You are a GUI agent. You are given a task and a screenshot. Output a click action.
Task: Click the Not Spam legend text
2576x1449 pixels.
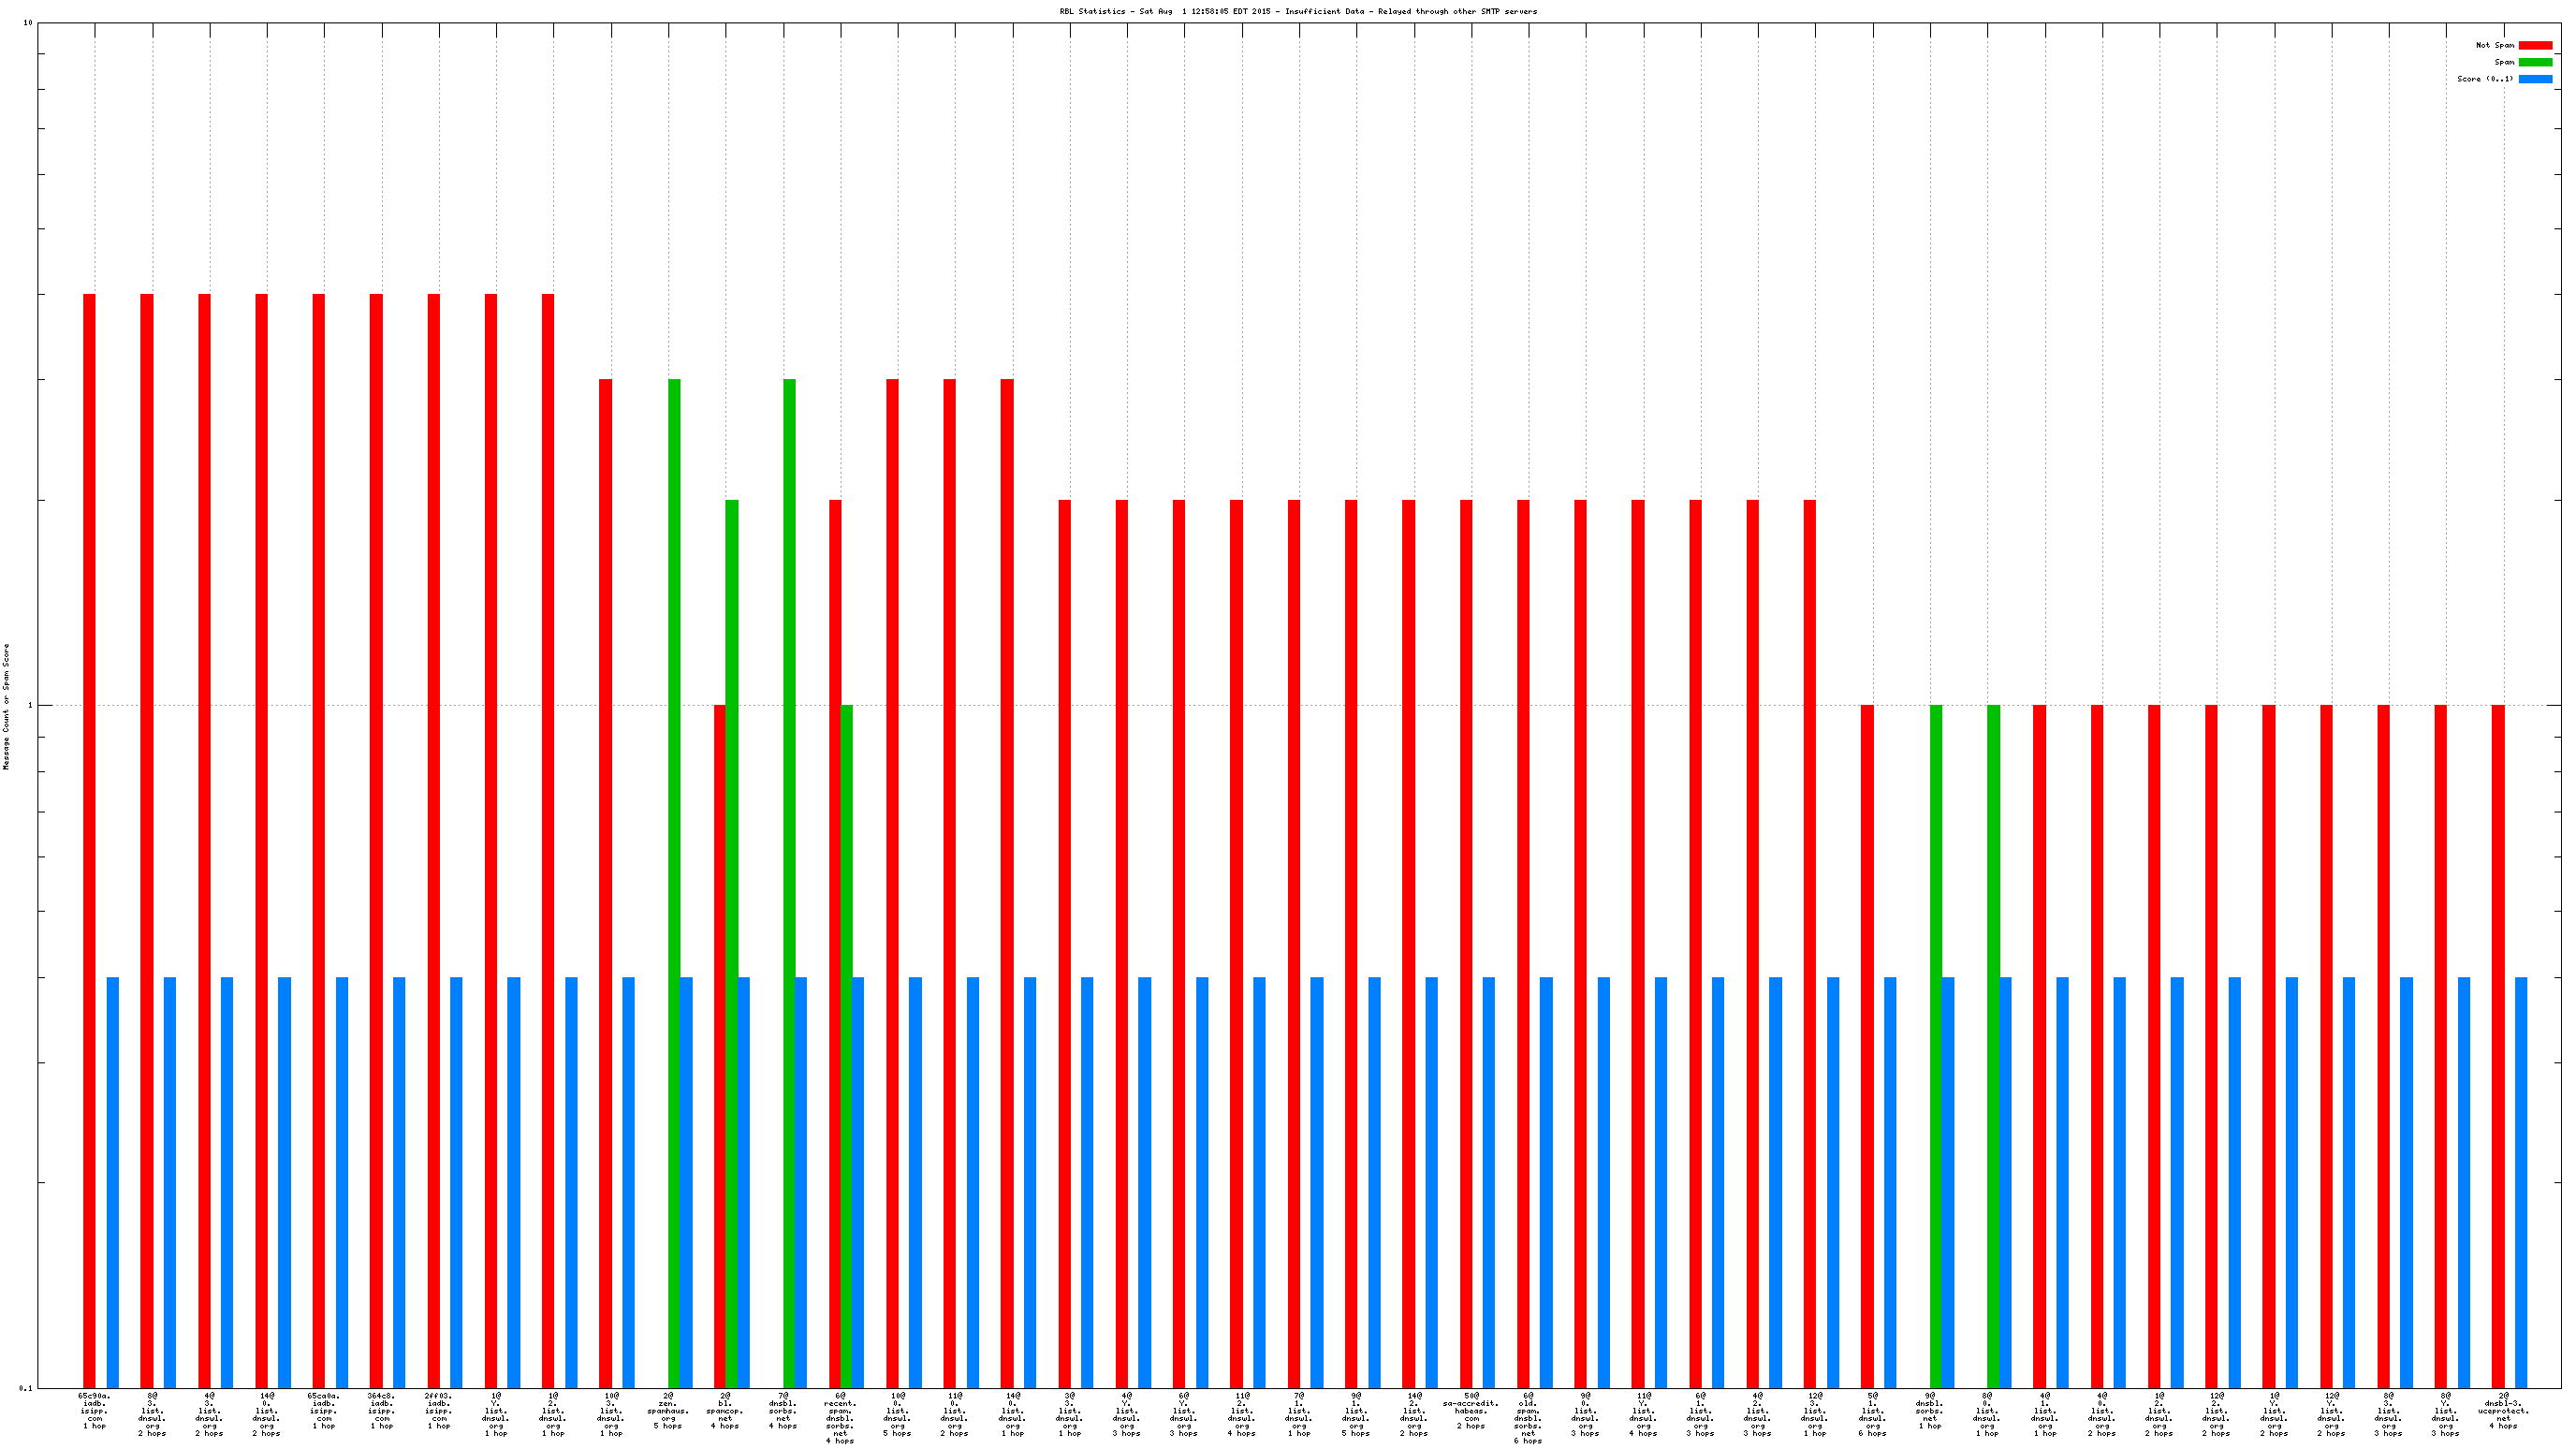(x=2495, y=45)
